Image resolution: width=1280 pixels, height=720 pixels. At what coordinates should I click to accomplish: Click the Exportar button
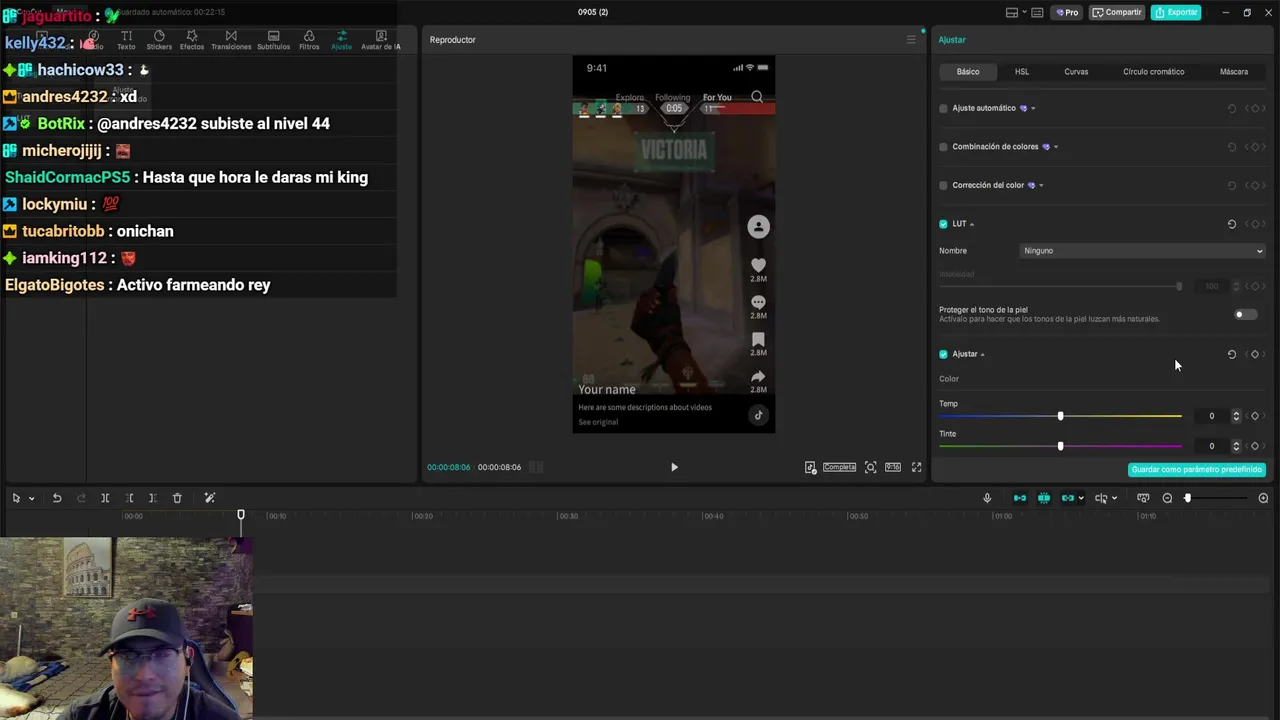pyautogui.click(x=1176, y=12)
